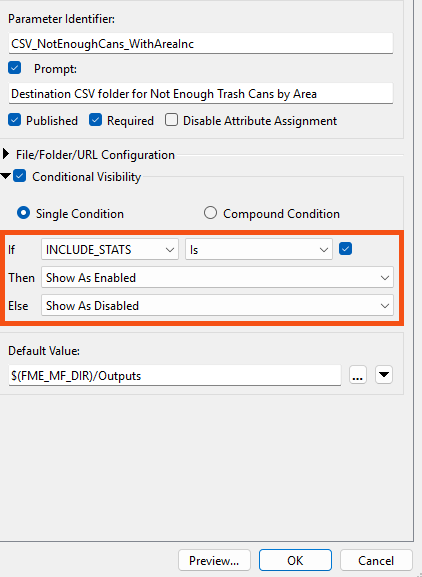Click the Preview... button
This screenshot has height=577, width=422.
click(214, 560)
